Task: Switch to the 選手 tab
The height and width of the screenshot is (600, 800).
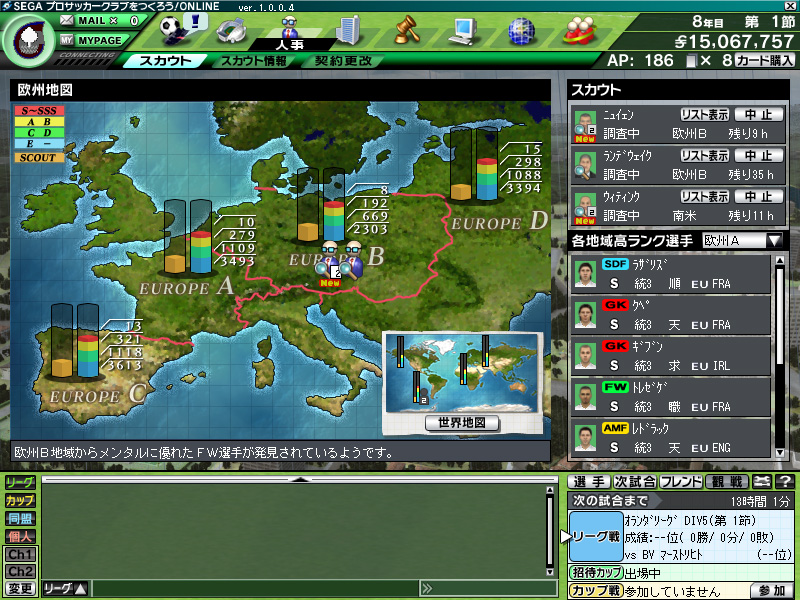Action: [x=589, y=481]
